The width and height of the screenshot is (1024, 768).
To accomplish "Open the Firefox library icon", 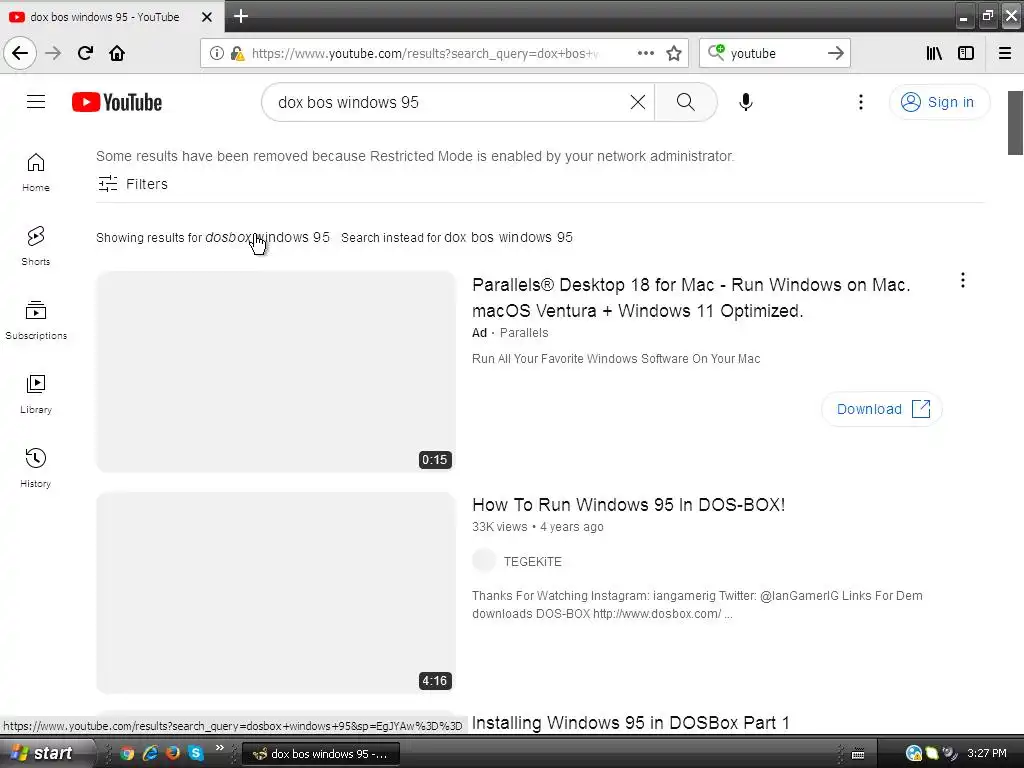I will click(934, 53).
